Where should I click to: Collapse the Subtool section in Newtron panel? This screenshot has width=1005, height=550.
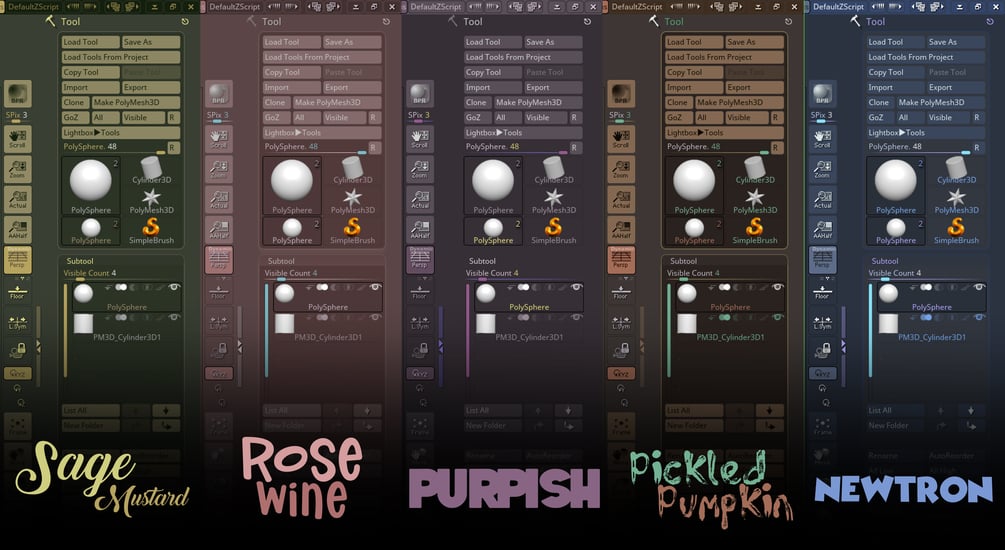(885, 261)
